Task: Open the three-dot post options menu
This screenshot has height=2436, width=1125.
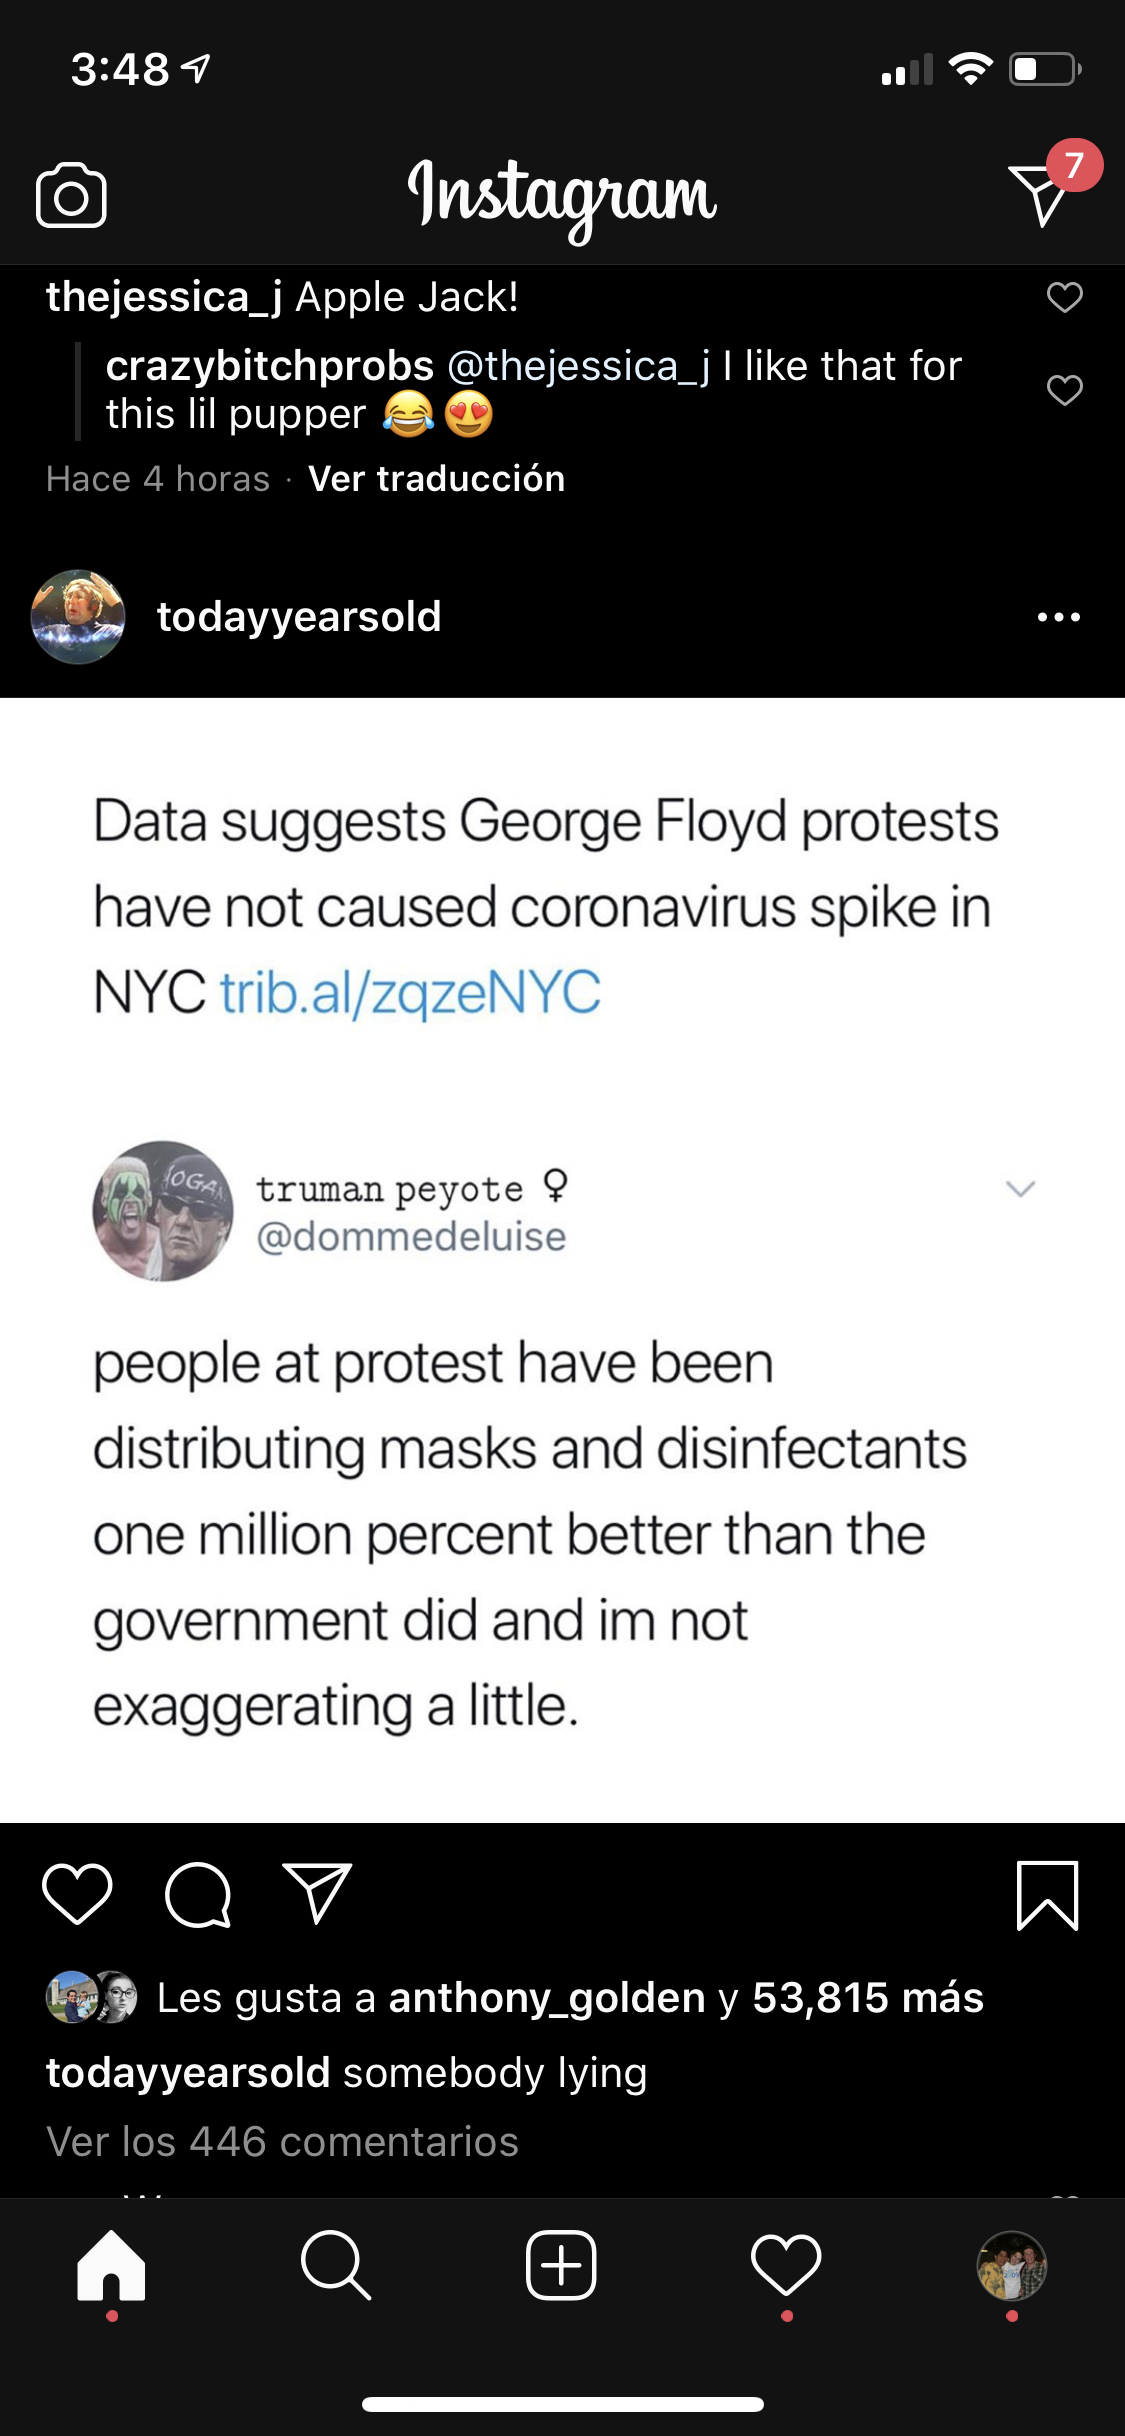Action: pos(1059,617)
